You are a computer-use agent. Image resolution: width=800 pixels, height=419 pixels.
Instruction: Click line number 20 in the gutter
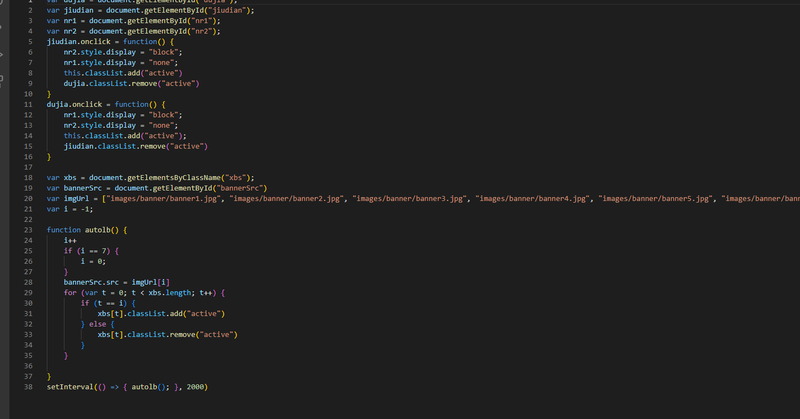point(28,199)
